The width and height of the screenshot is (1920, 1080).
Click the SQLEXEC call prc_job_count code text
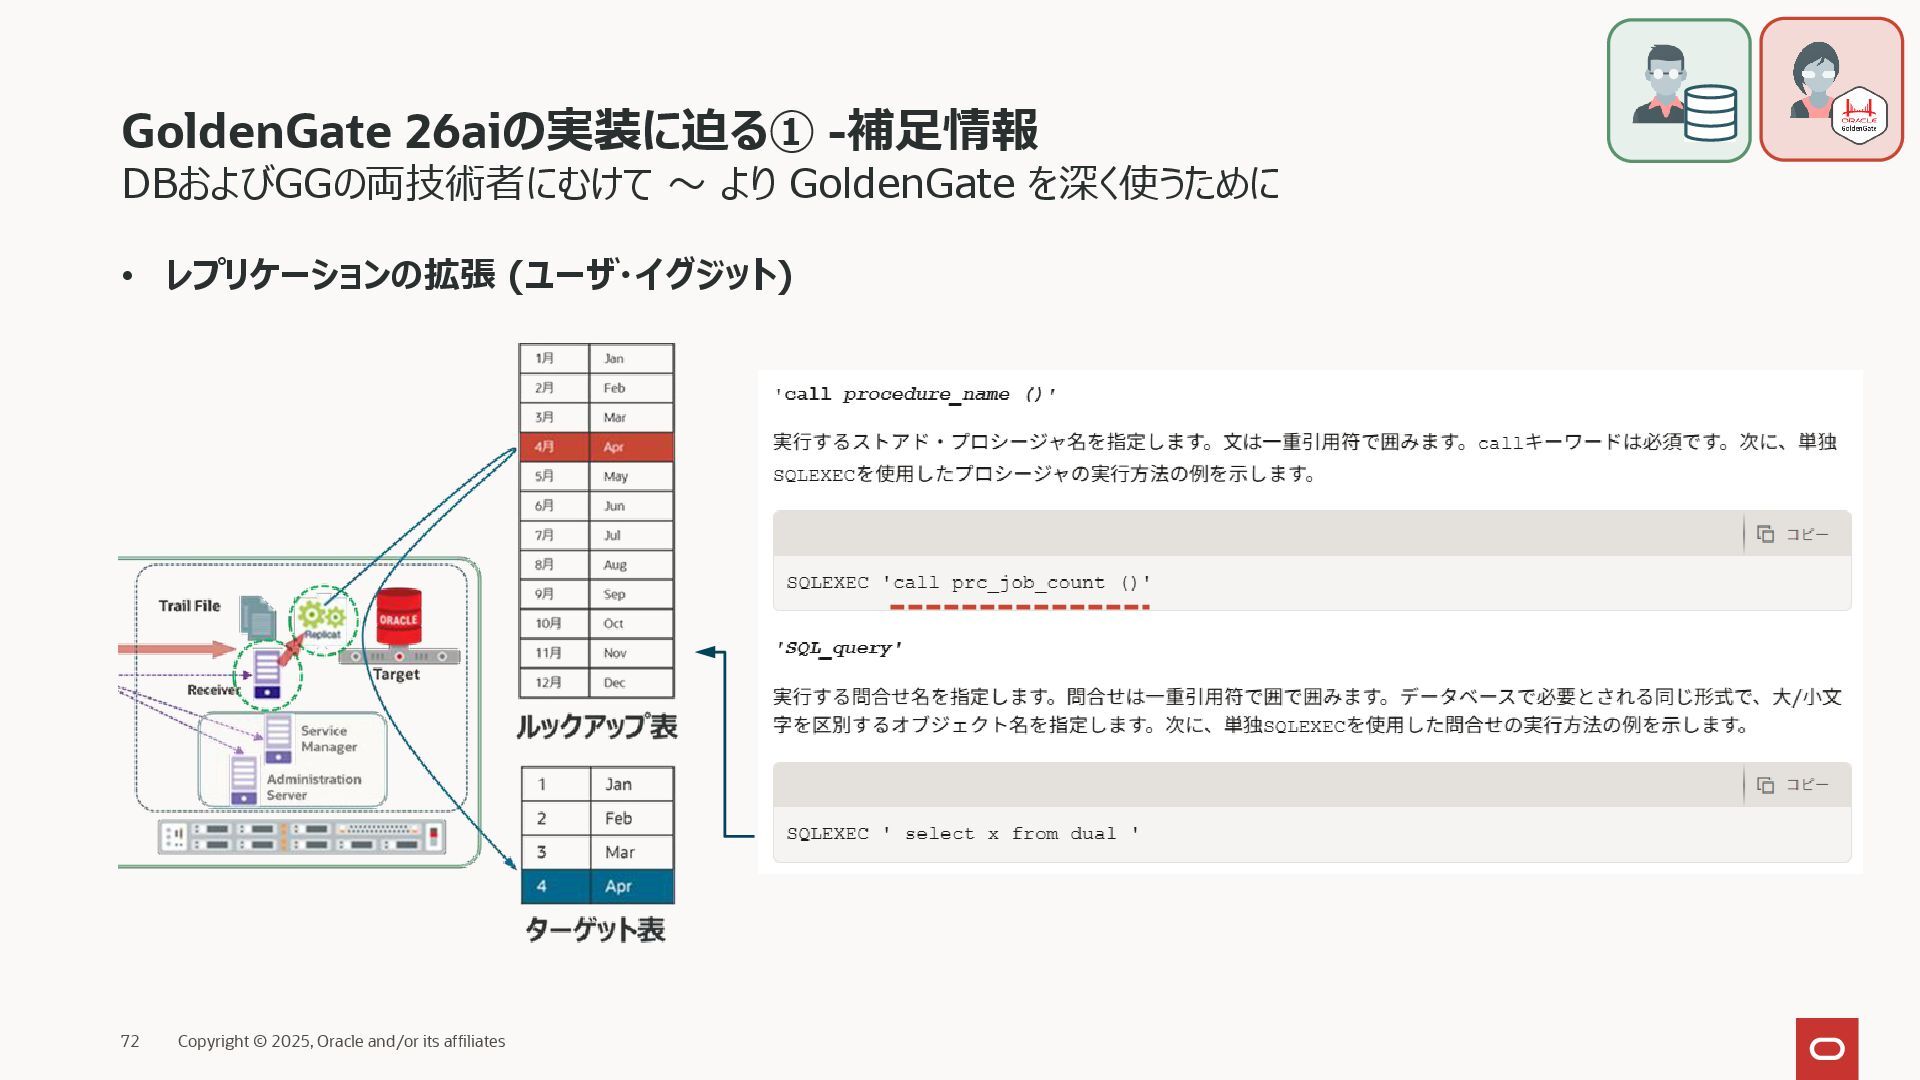[x=968, y=583]
